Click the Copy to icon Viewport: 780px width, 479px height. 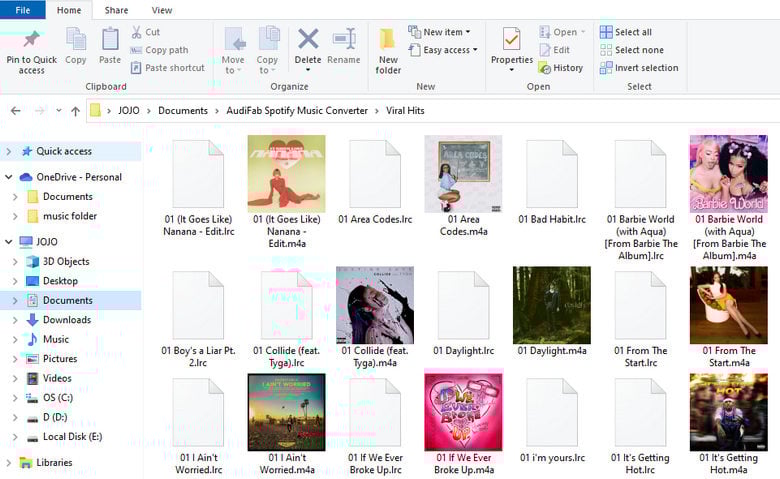269,38
